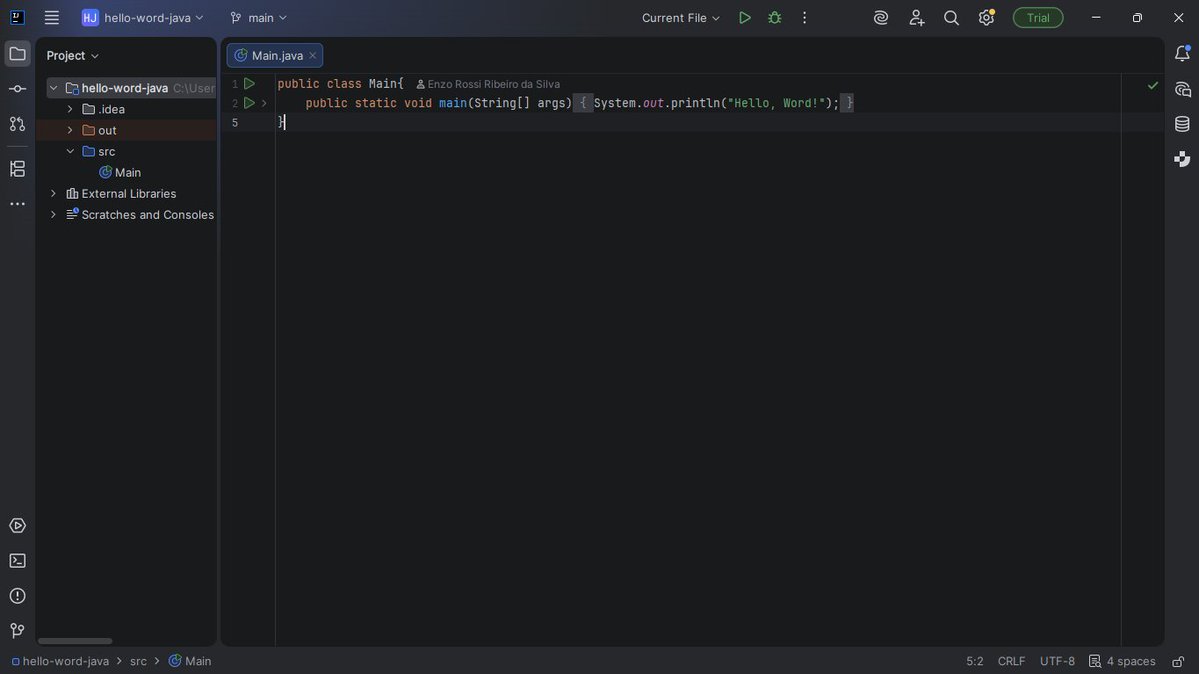
Task: Click the author hint Enzo Rossi Ribeiro da Silva
Action: [488, 84]
